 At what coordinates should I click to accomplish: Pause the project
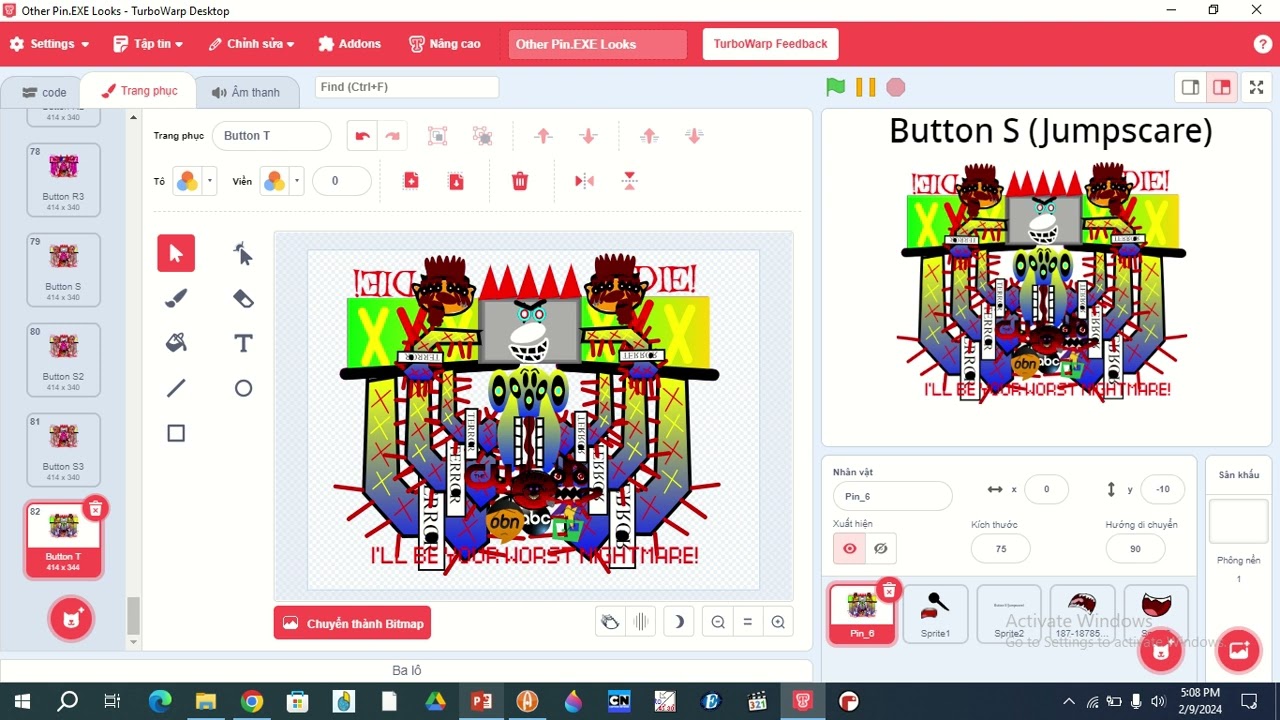point(866,87)
